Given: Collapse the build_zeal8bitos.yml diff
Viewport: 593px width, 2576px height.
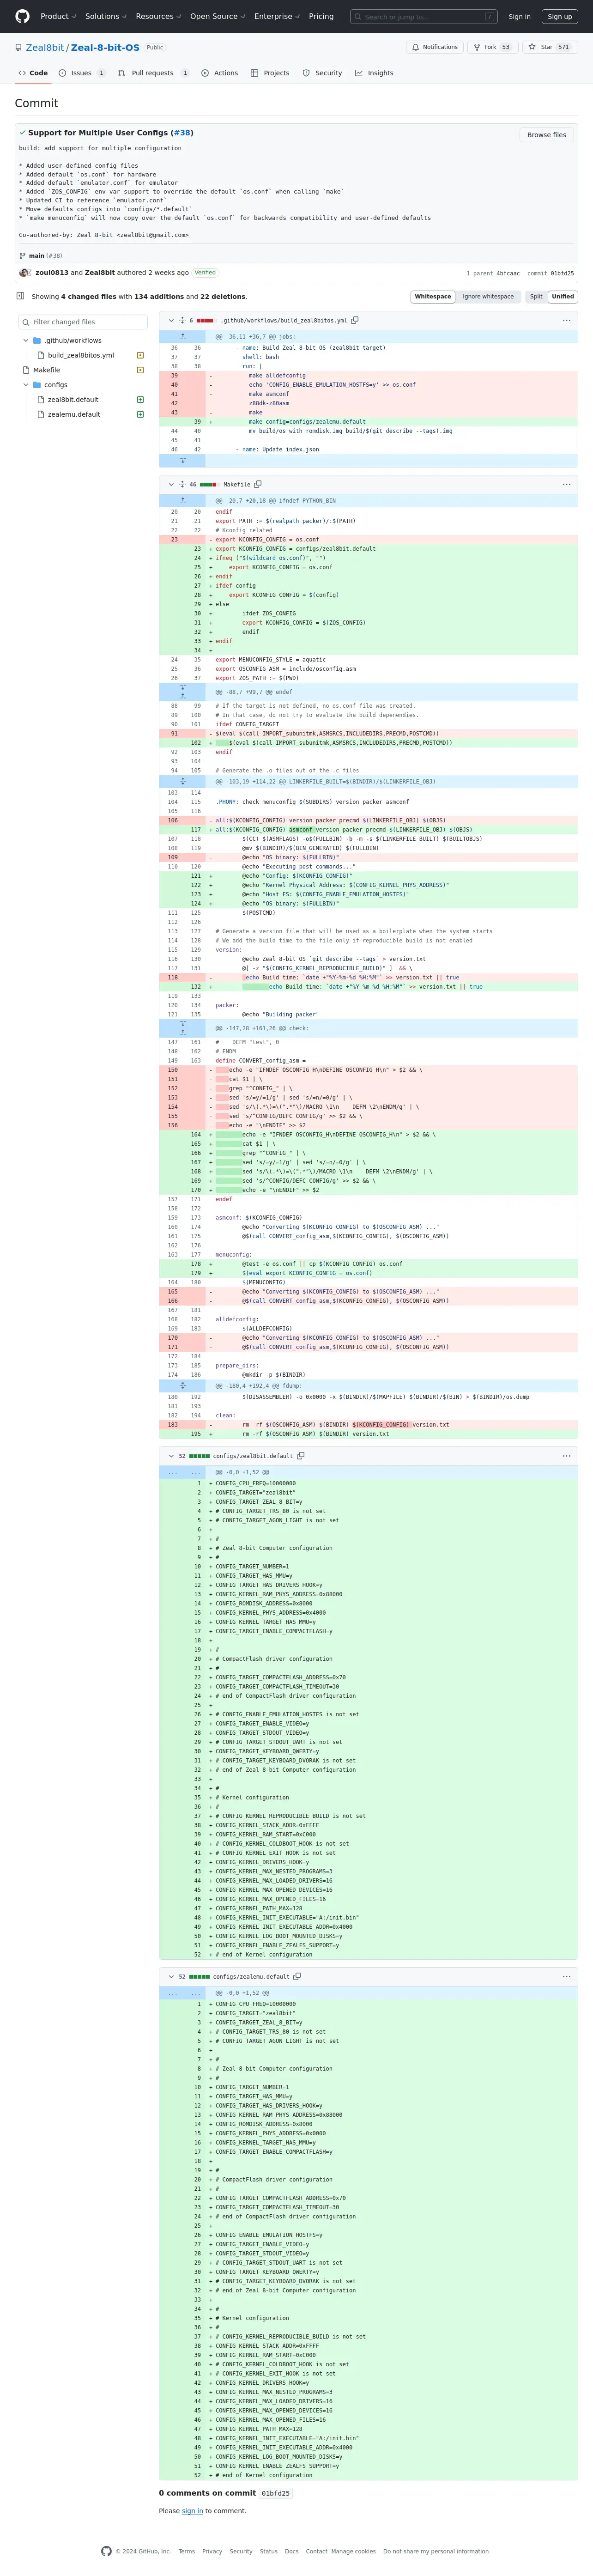Looking at the screenshot, I should pyautogui.click(x=171, y=320).
